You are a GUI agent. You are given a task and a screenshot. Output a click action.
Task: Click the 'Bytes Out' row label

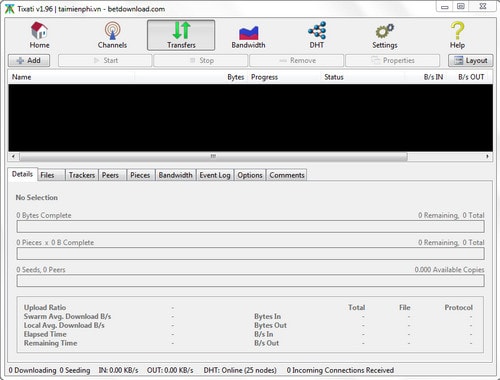coord(270,325)
